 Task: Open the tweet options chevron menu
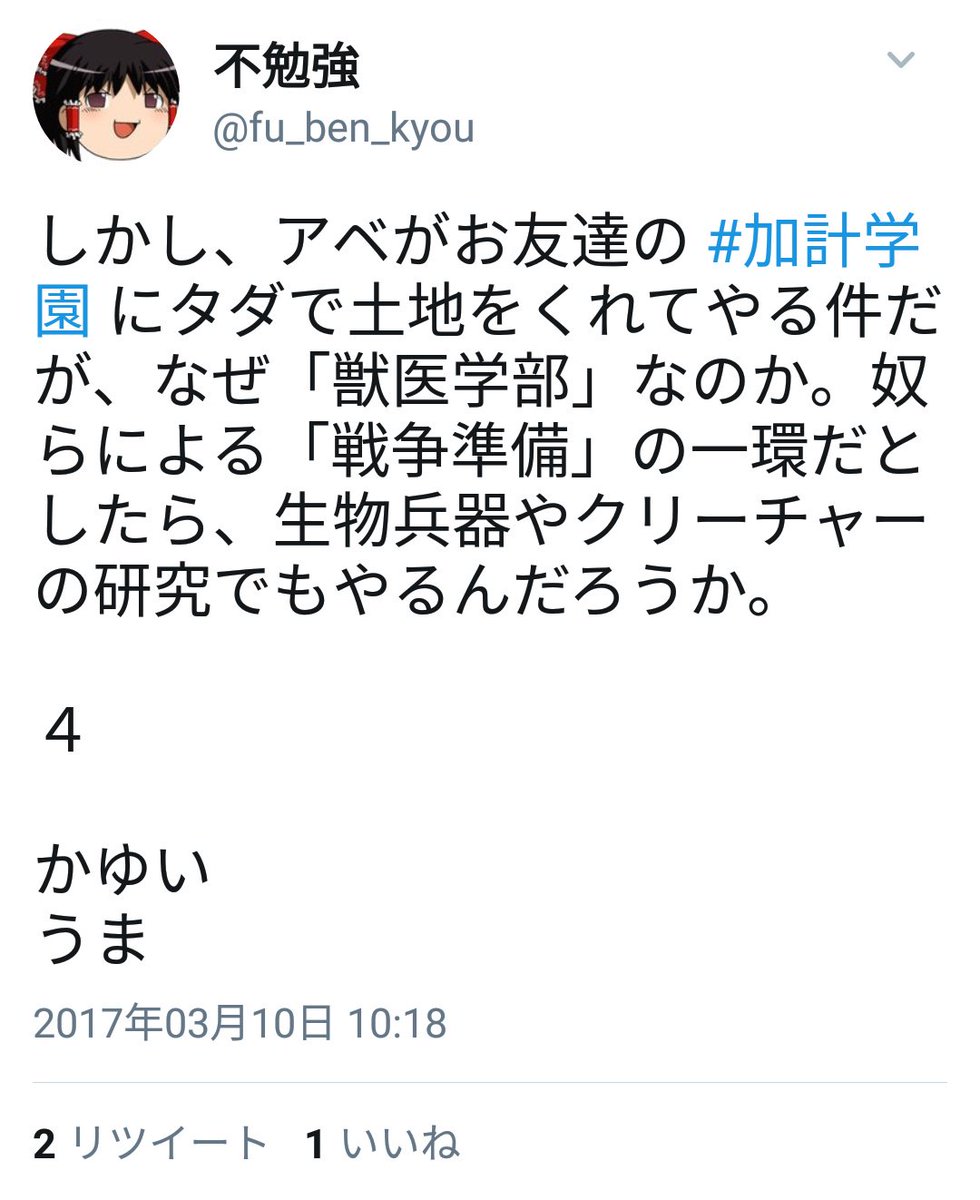click(901, 60)
